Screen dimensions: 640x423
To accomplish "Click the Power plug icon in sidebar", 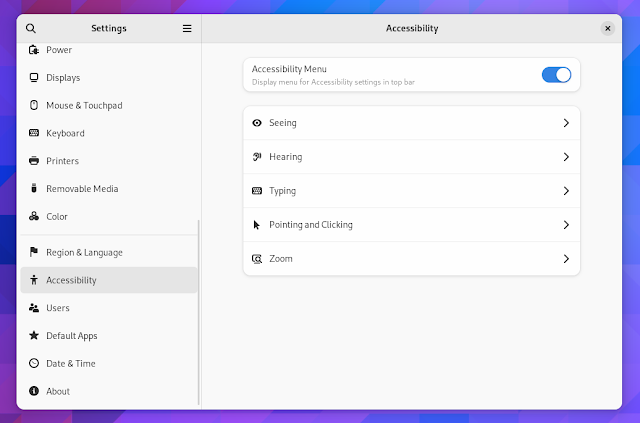I will point(34,50).
